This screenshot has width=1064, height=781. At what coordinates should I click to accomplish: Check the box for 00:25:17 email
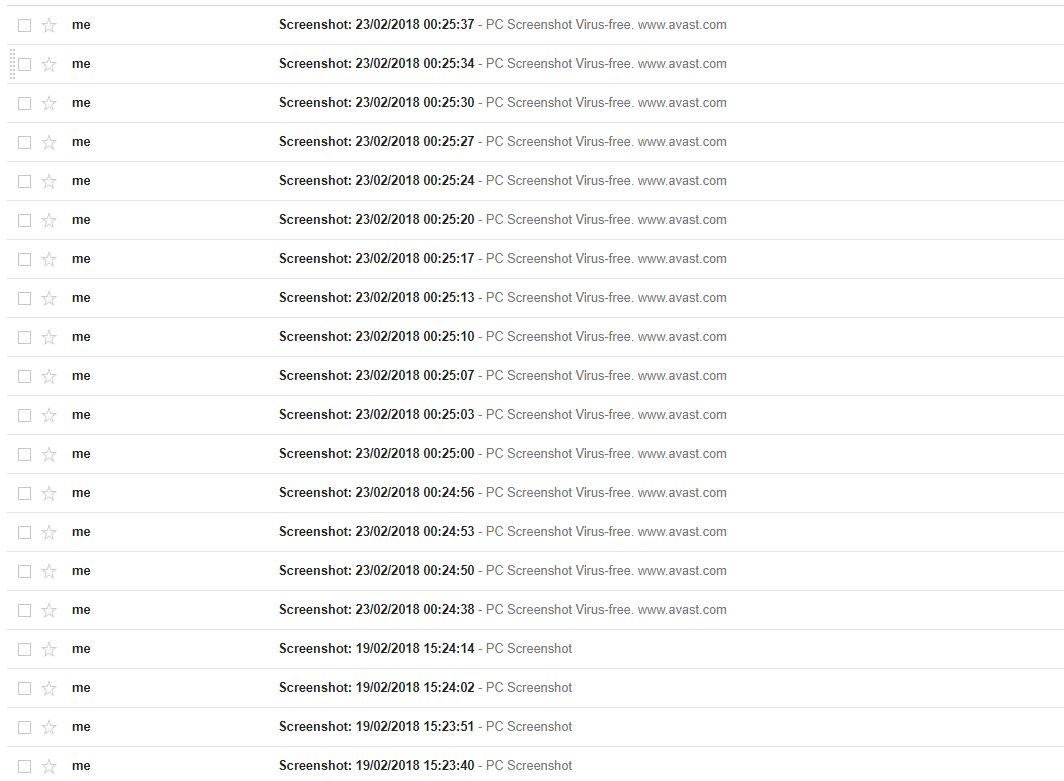(24, 259)
